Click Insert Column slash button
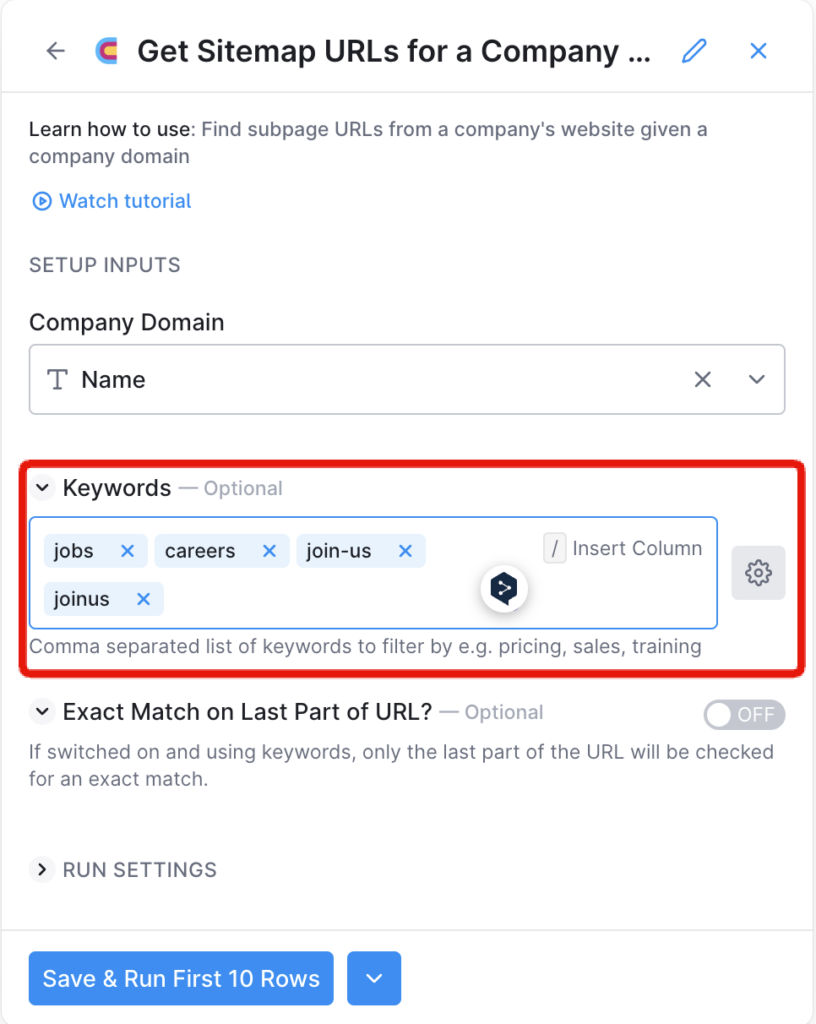816x1024 pixels. pos(554,548)
